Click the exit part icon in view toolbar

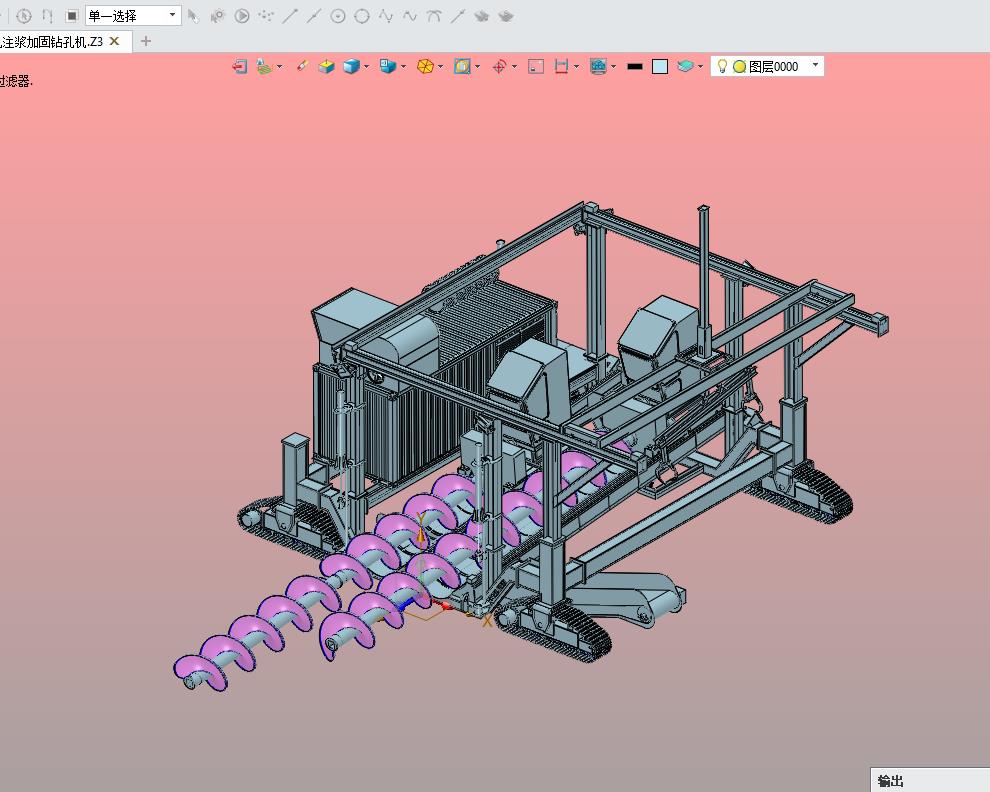(239, 66)
